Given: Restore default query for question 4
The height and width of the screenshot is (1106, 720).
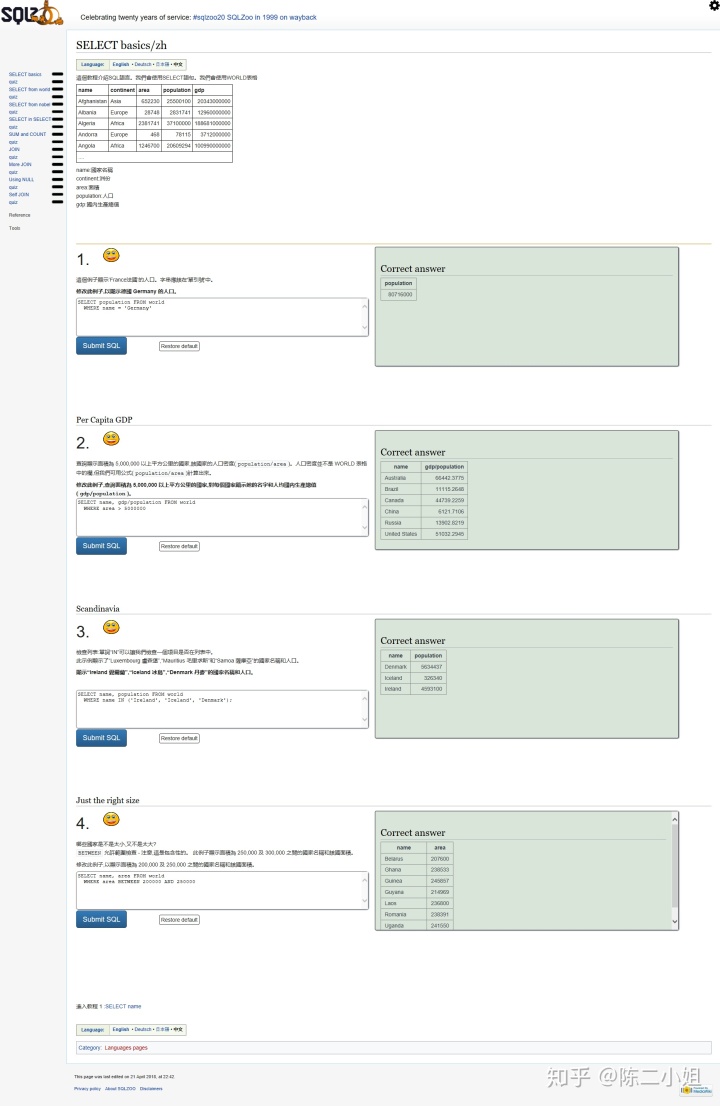Looking at the screenshot, I should click(179, 920).
